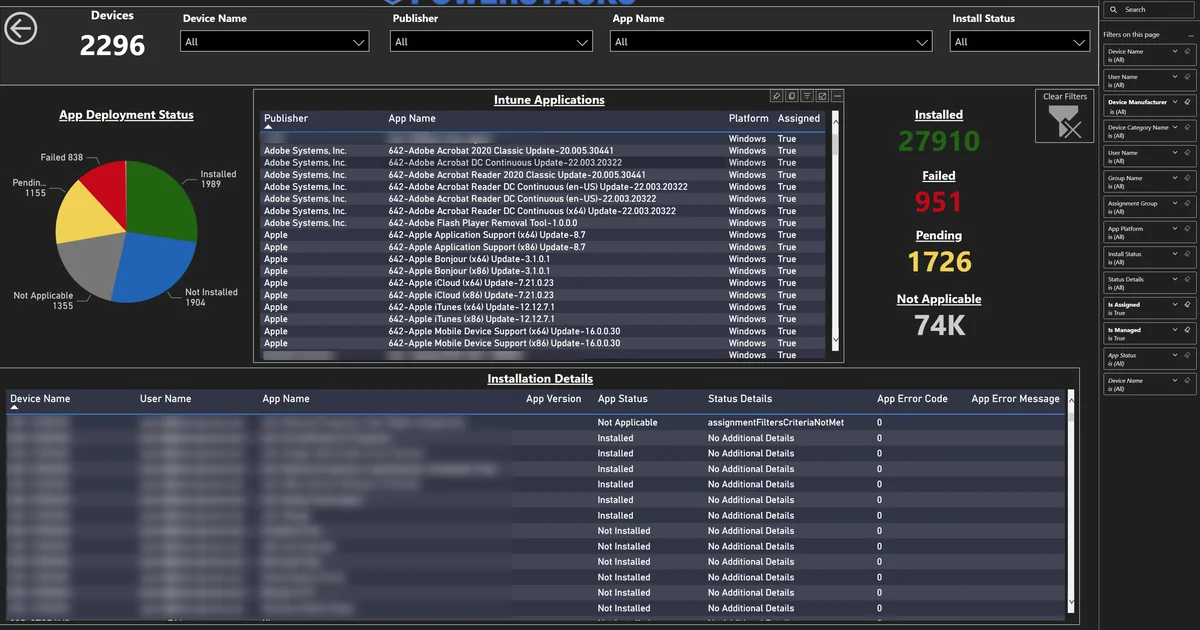
Task: Expand the Is Managed filter card
Action: tap(1176, 330)
